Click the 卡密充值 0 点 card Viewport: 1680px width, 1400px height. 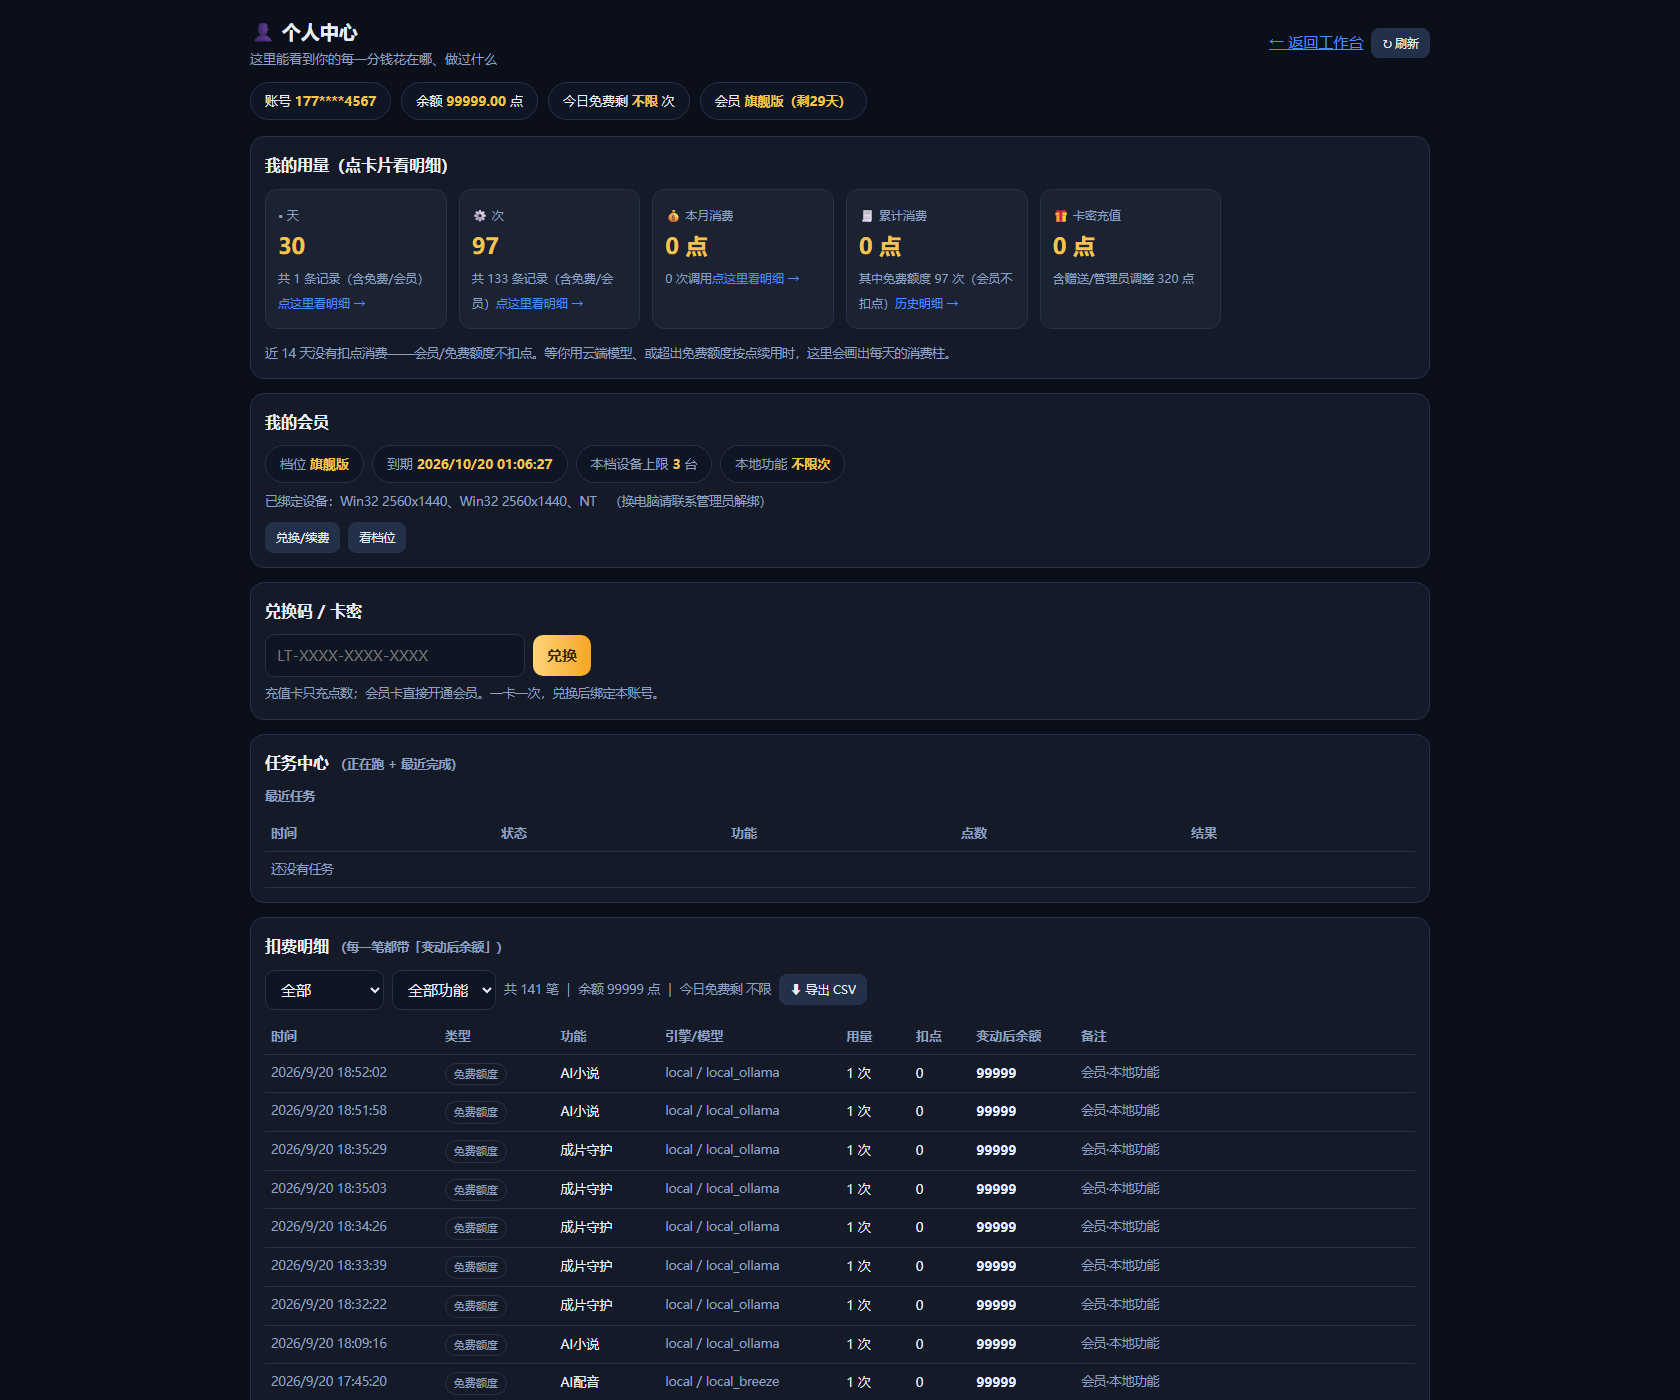coord(1130,259)
